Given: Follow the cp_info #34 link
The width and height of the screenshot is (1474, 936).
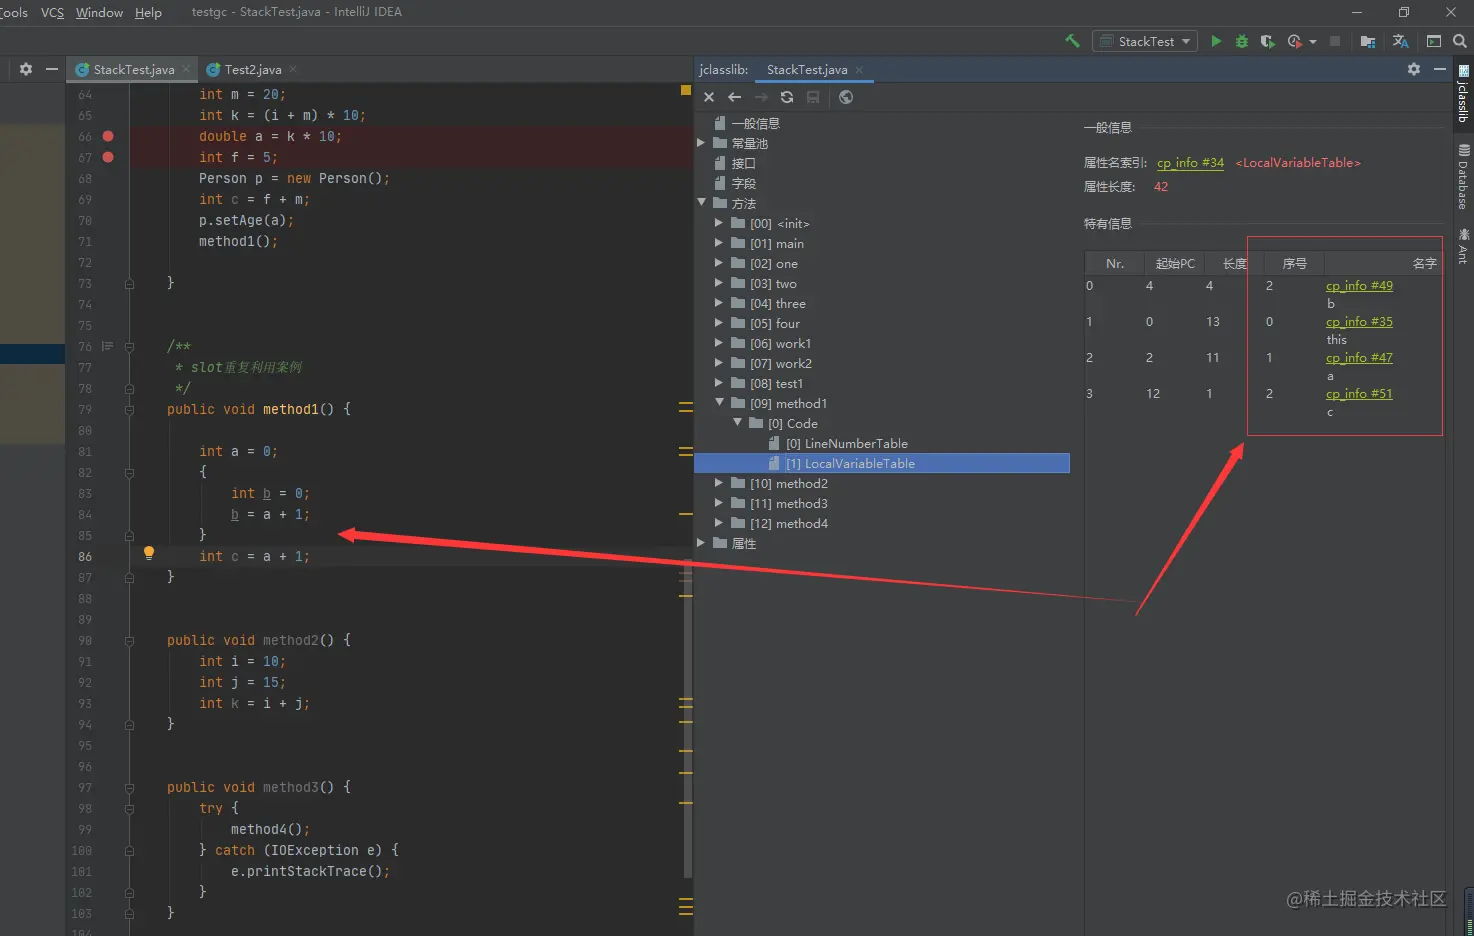Looking at the screenshot, I should click(1190, 163).
